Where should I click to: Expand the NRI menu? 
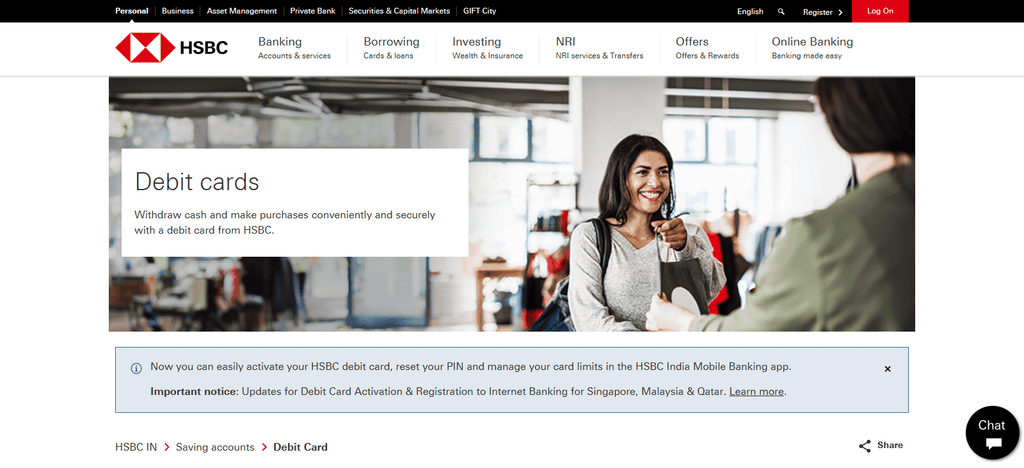click(599, 48)
